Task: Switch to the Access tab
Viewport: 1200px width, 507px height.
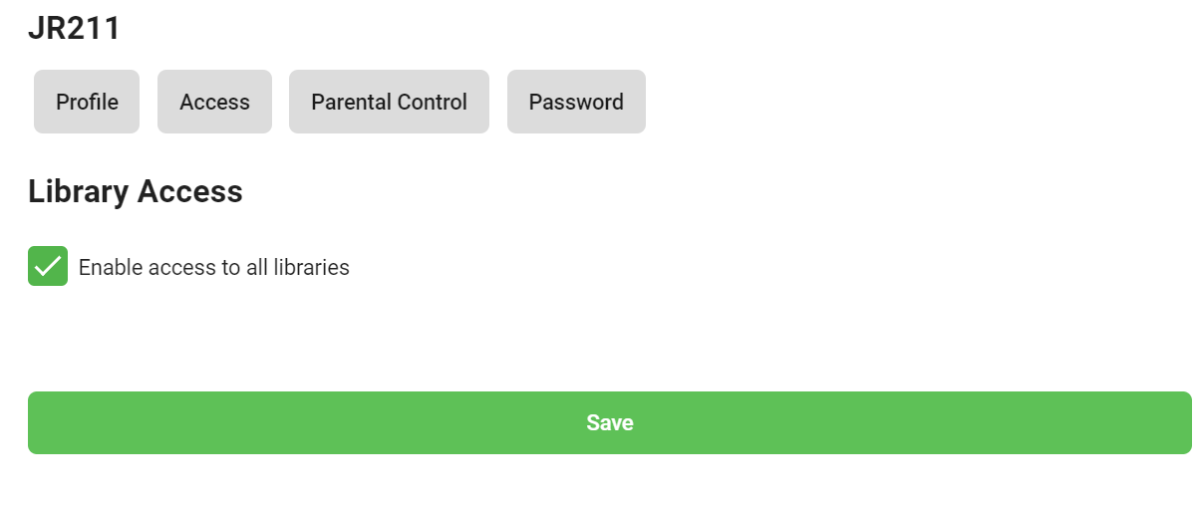Action: [214, 102]
